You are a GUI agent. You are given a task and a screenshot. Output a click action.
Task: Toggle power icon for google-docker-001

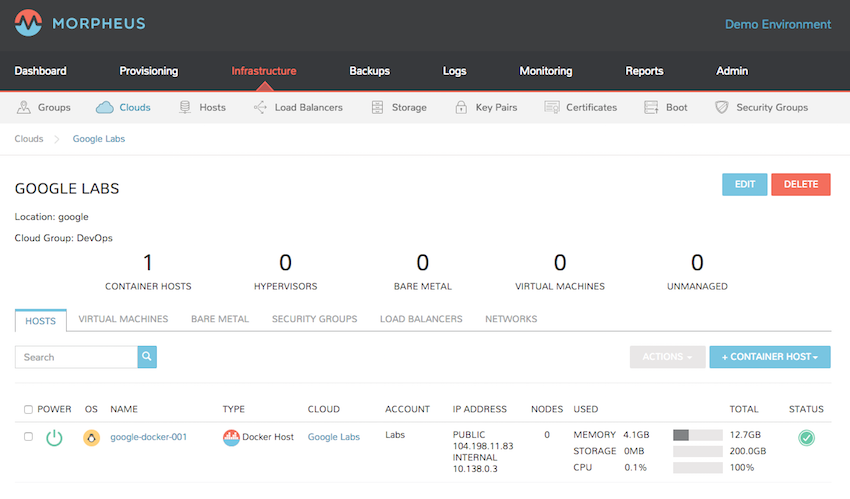(54, 437)
